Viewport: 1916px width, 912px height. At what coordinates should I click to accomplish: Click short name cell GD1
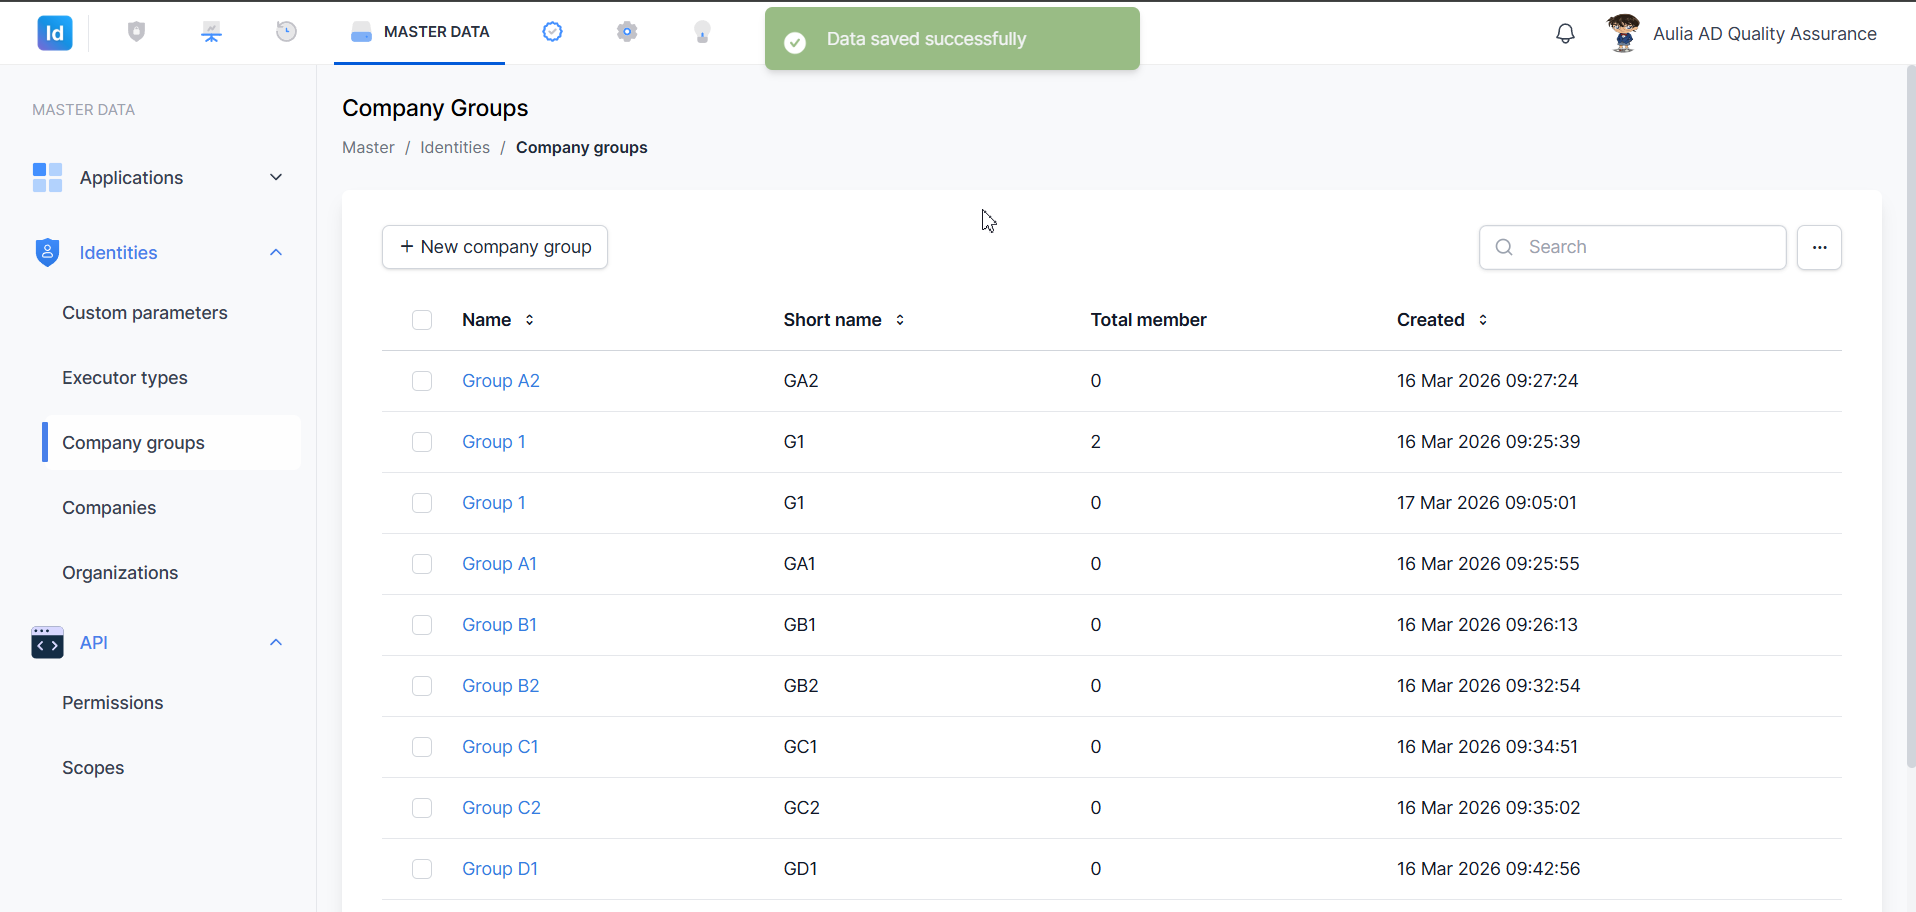coord(800,869)
